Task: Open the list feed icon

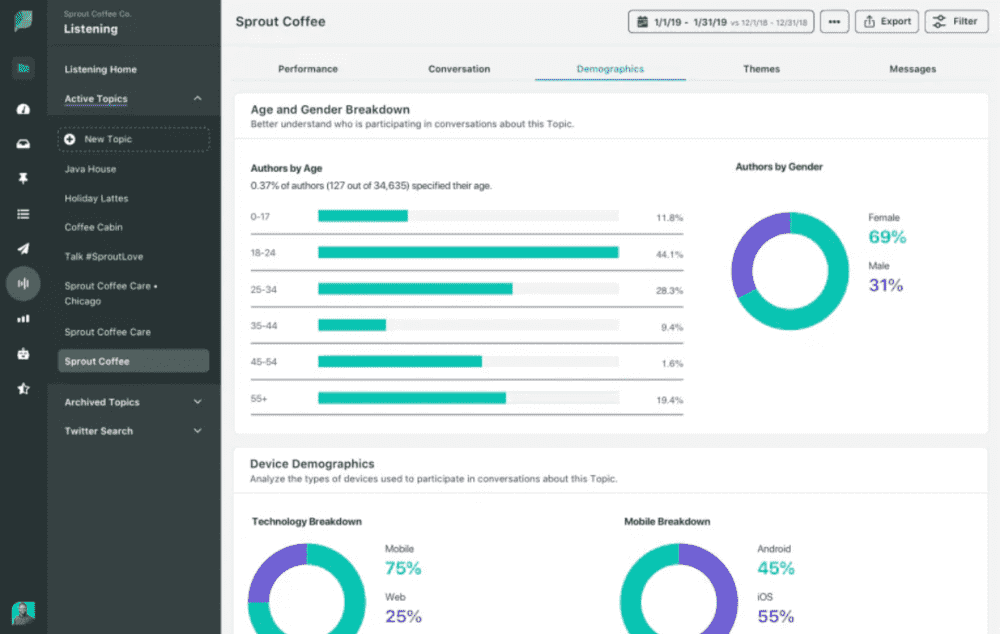Action: coord(23,214)
